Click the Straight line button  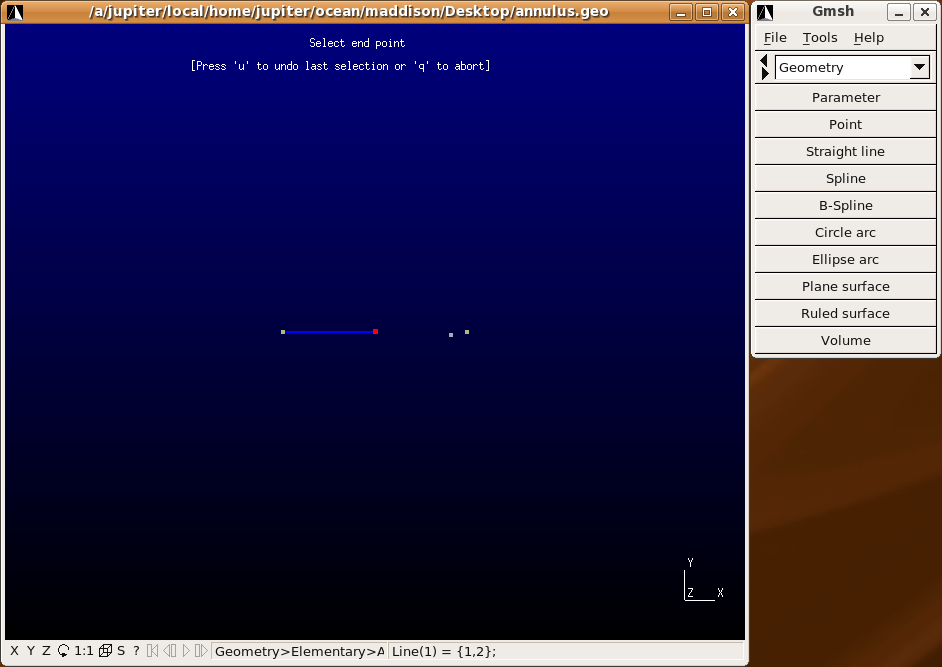click(845, 151)
